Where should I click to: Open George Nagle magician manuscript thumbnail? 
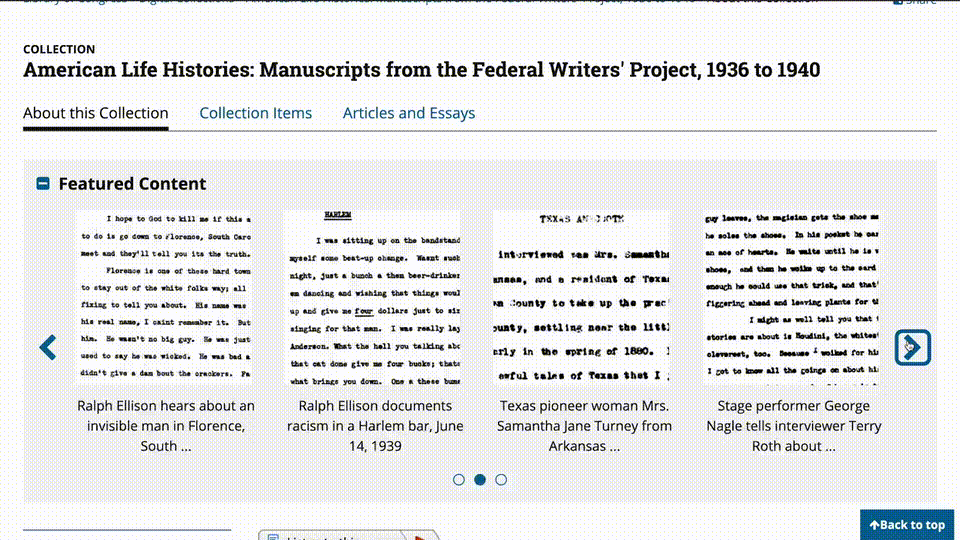point(793,298)
